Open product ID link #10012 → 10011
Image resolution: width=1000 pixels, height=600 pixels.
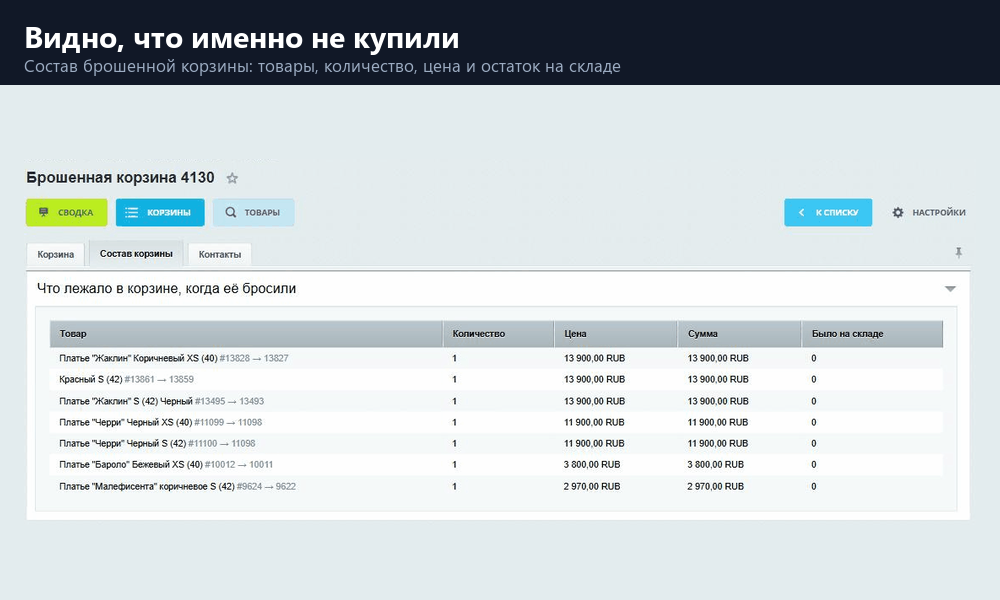tap(239, 464)
